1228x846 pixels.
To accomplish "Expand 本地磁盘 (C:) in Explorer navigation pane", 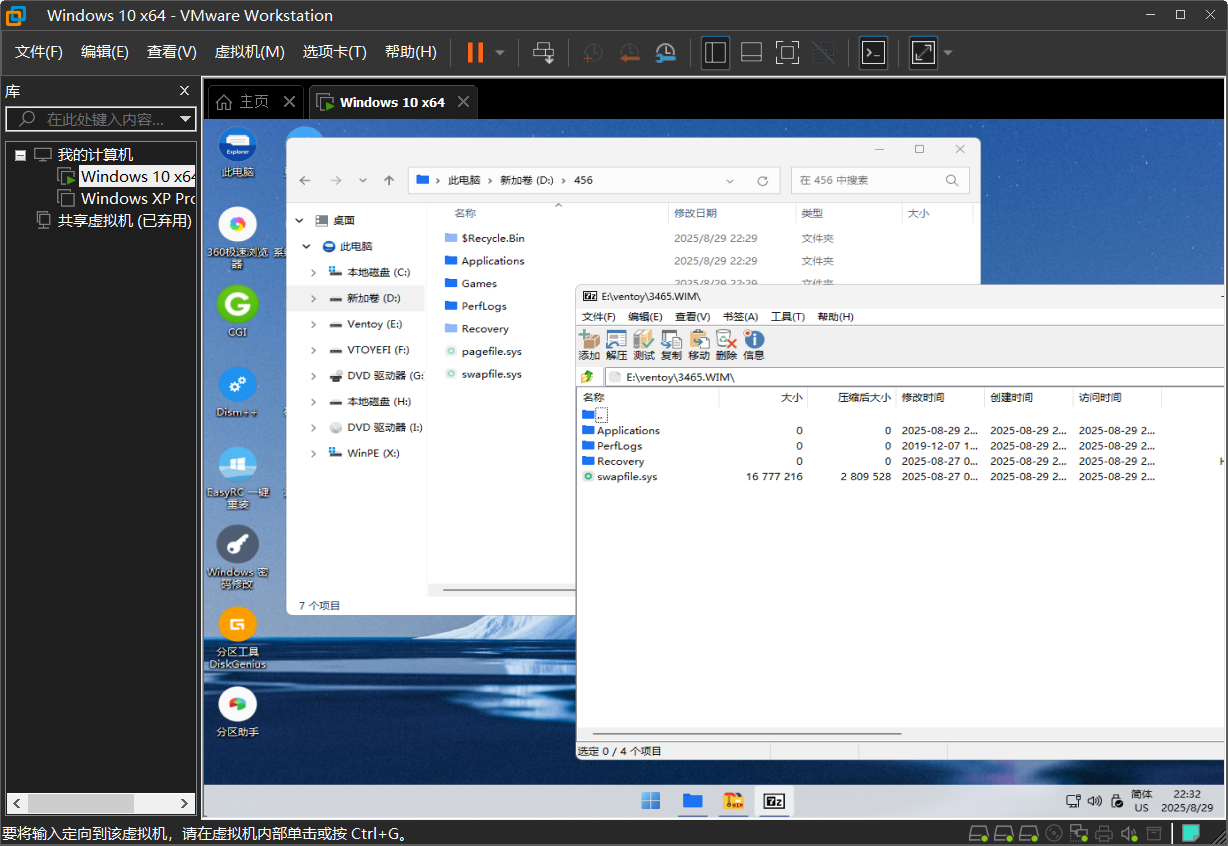I will 313,272.
